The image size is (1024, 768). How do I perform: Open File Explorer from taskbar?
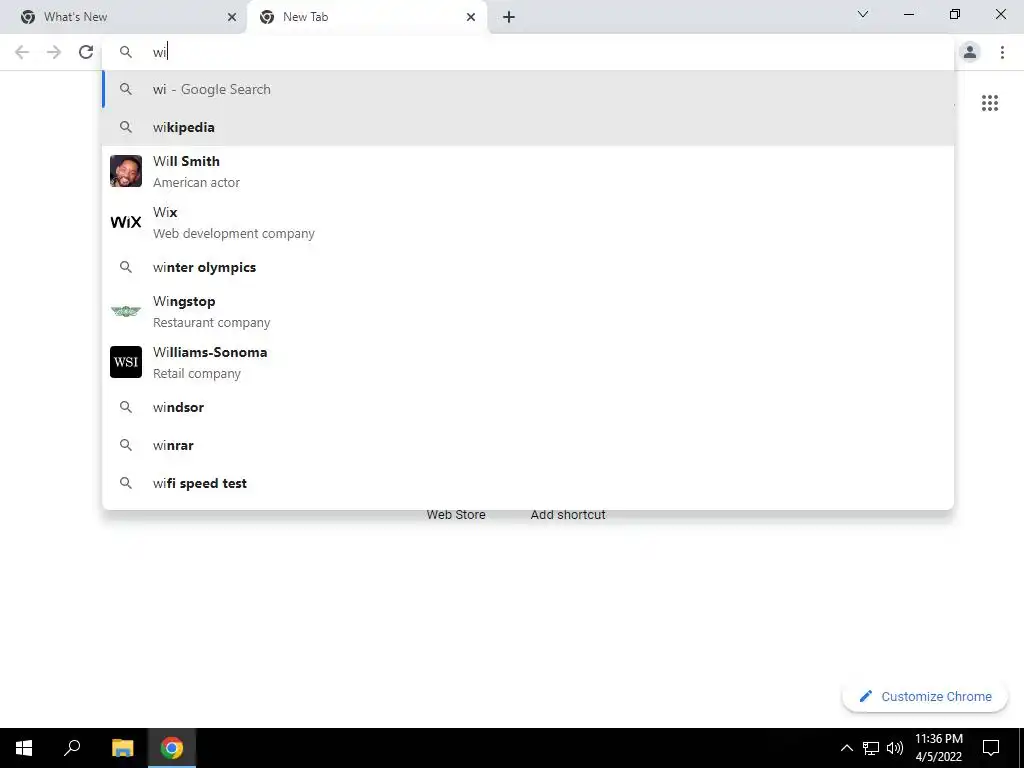point(122,748)
